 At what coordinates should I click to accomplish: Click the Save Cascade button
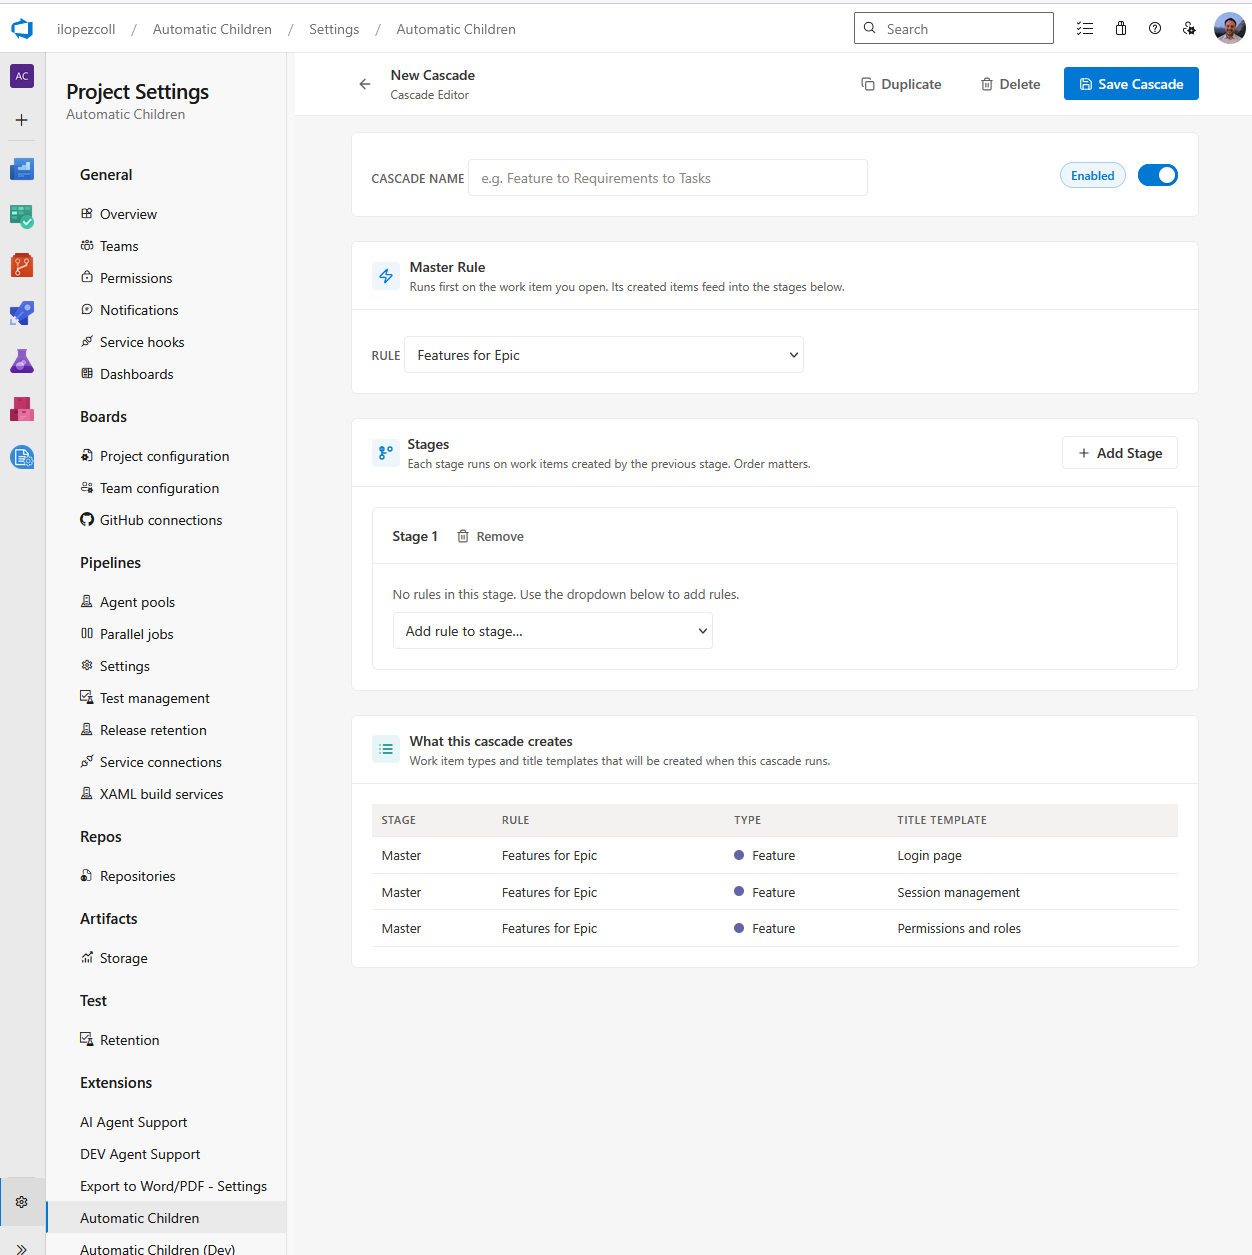1131,84
